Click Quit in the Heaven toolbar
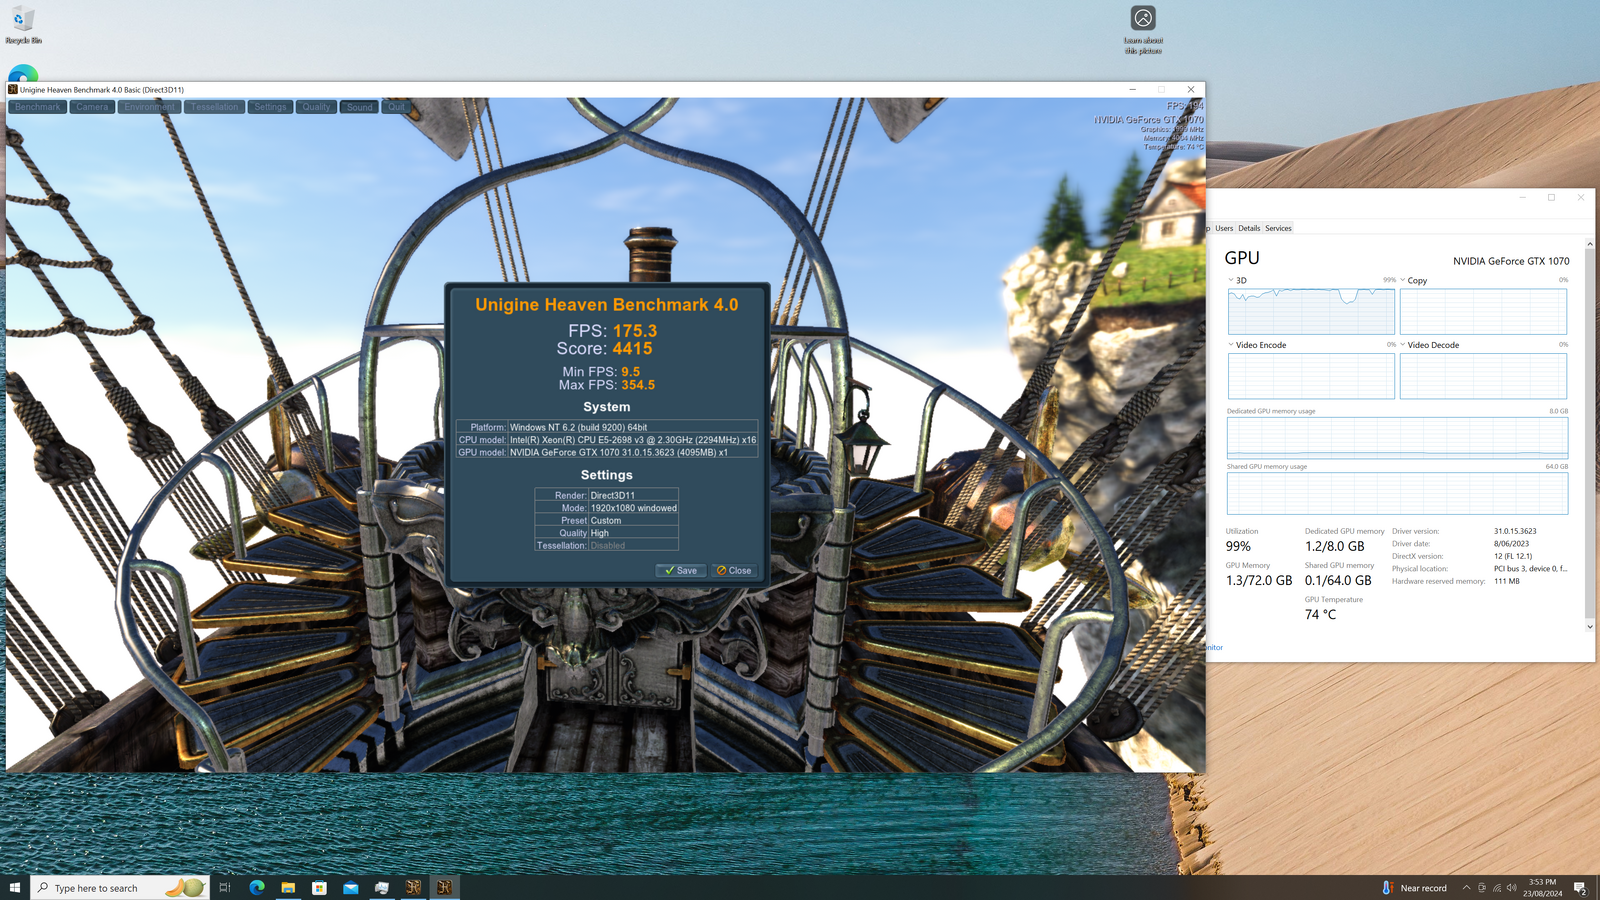 (396, 107)
